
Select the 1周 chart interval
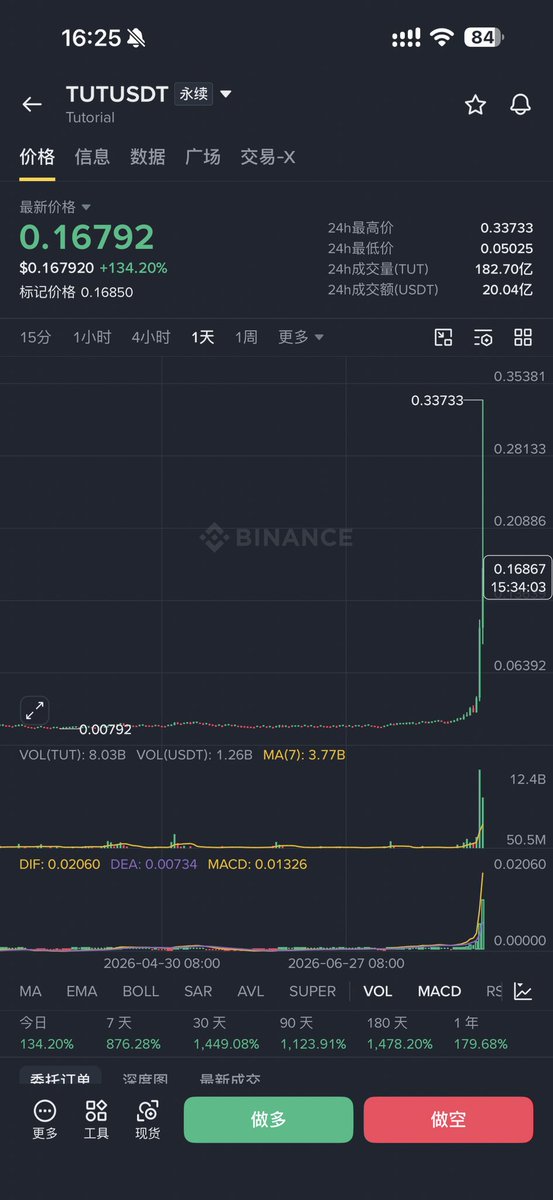coord(246,337)
